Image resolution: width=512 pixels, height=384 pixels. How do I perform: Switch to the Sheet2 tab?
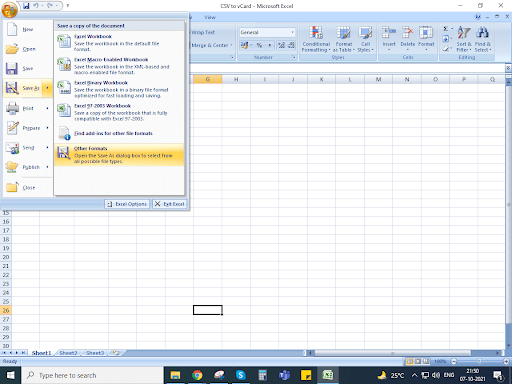coord(68,353)
